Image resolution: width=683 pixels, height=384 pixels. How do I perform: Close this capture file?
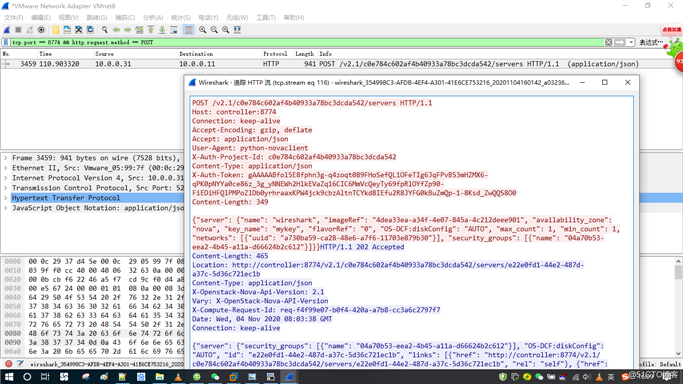(x=78, y=30)
